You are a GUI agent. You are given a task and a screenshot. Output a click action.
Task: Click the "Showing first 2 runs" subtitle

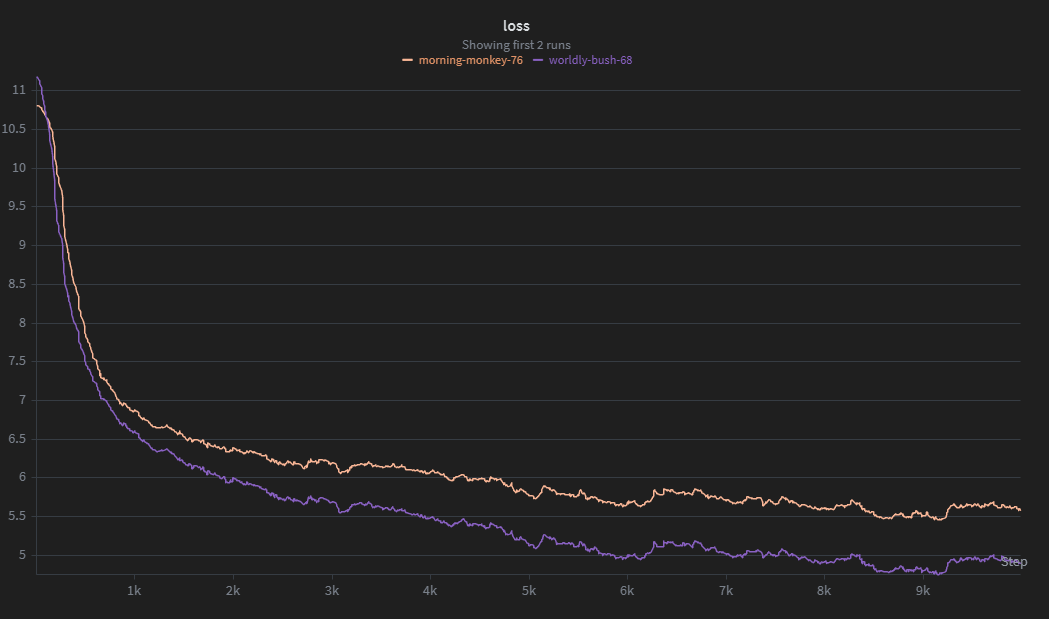(516, 45)
